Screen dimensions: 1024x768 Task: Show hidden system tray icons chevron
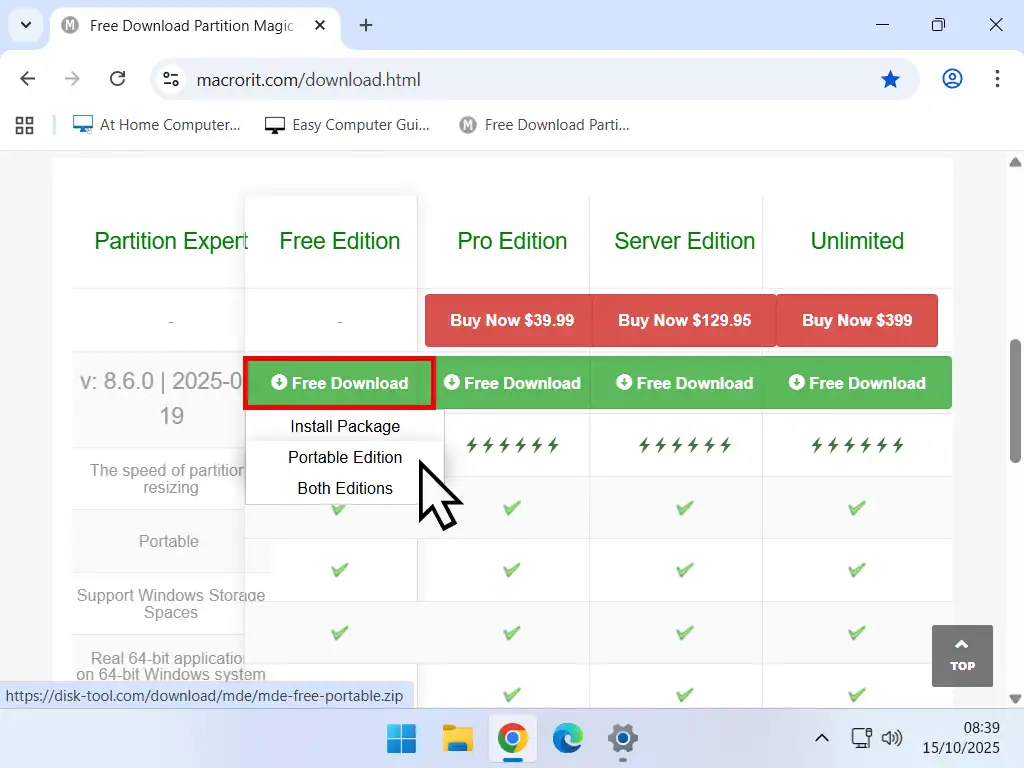(821, 738)
